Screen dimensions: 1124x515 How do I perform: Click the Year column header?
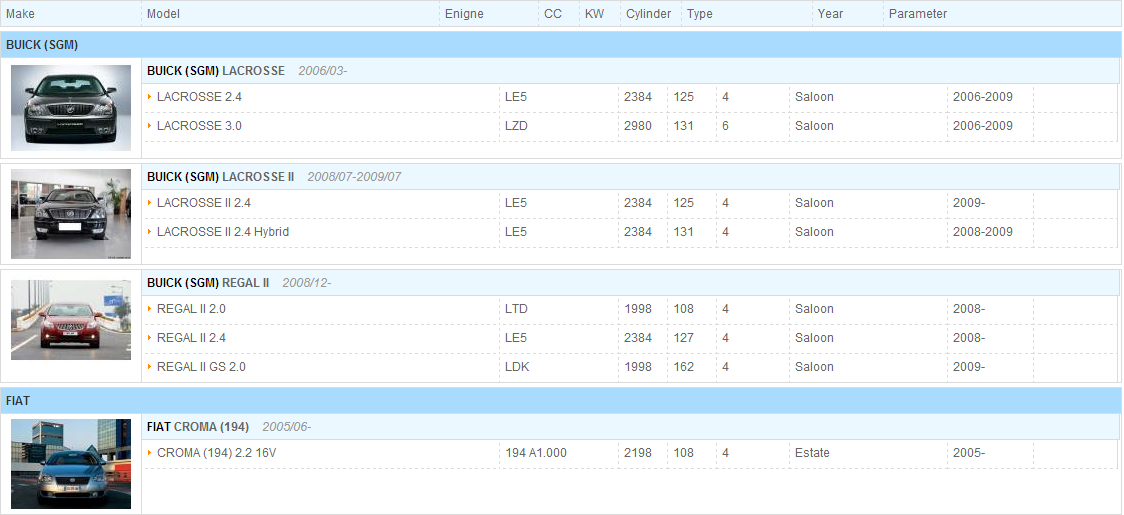[830, 14]
